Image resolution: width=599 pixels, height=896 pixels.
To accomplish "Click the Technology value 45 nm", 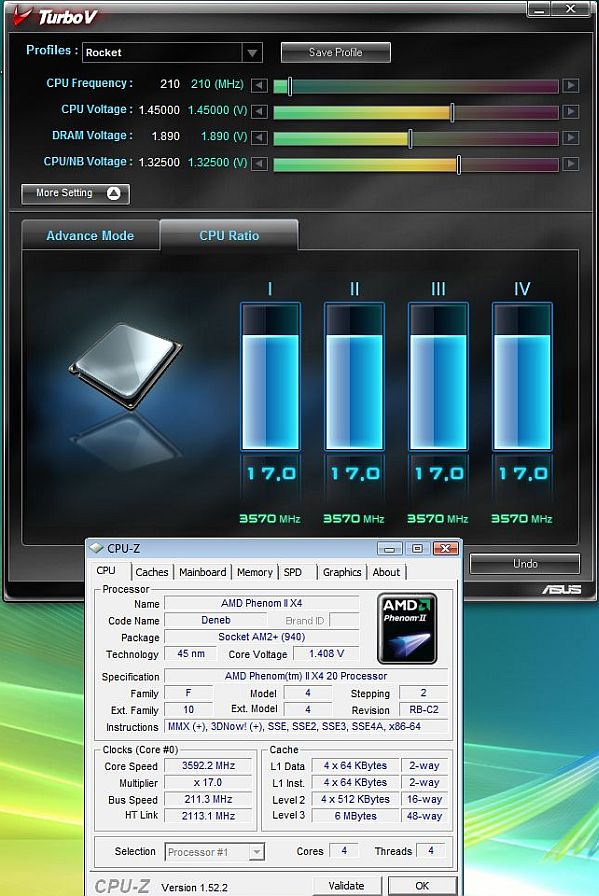I will point(191,654).
